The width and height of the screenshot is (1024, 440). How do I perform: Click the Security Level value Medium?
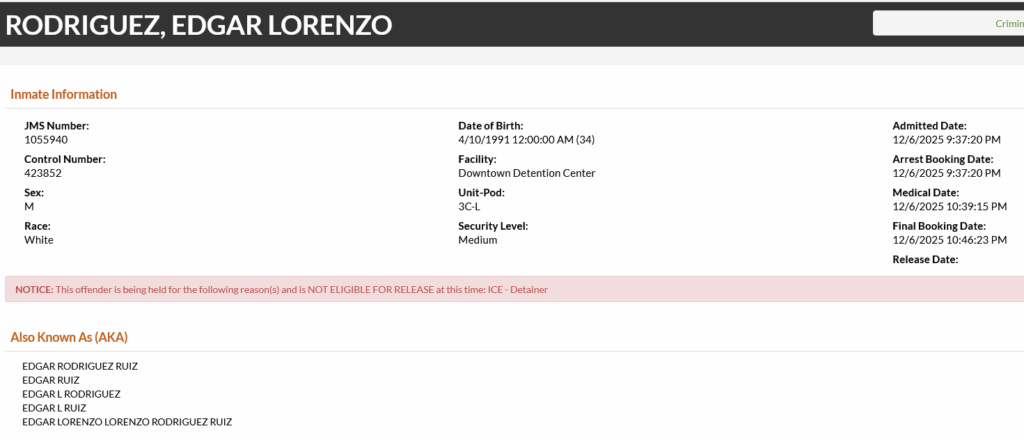click(477, 240)
